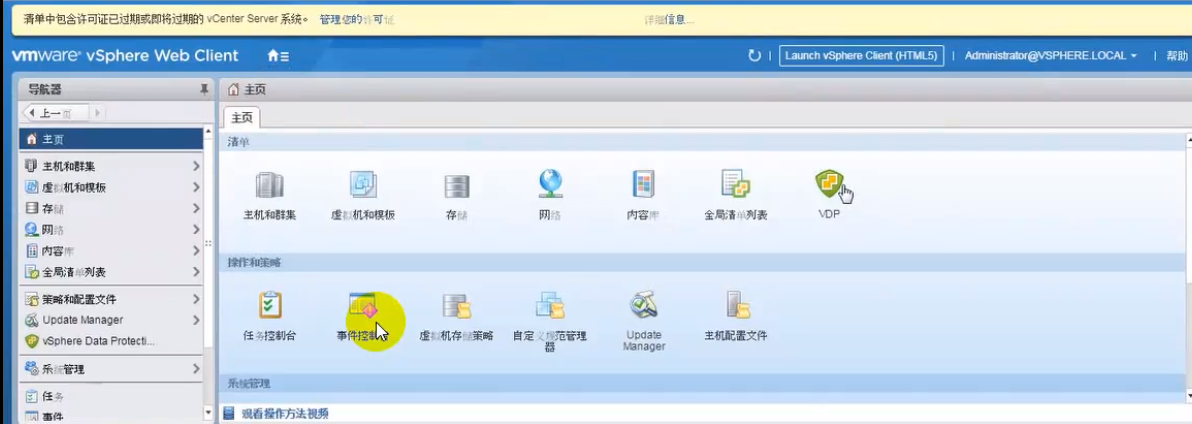Expand the 虚拟机和模板 chevron in navigator
1192x424 pixels.
click(195, 187)
